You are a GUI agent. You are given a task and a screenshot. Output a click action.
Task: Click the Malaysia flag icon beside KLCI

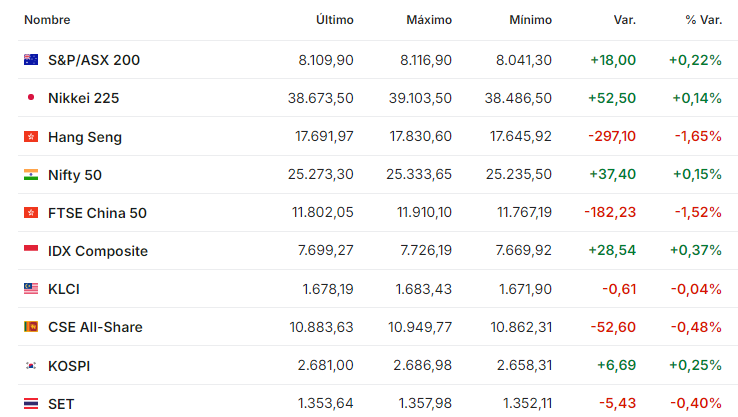pos(31,289)
